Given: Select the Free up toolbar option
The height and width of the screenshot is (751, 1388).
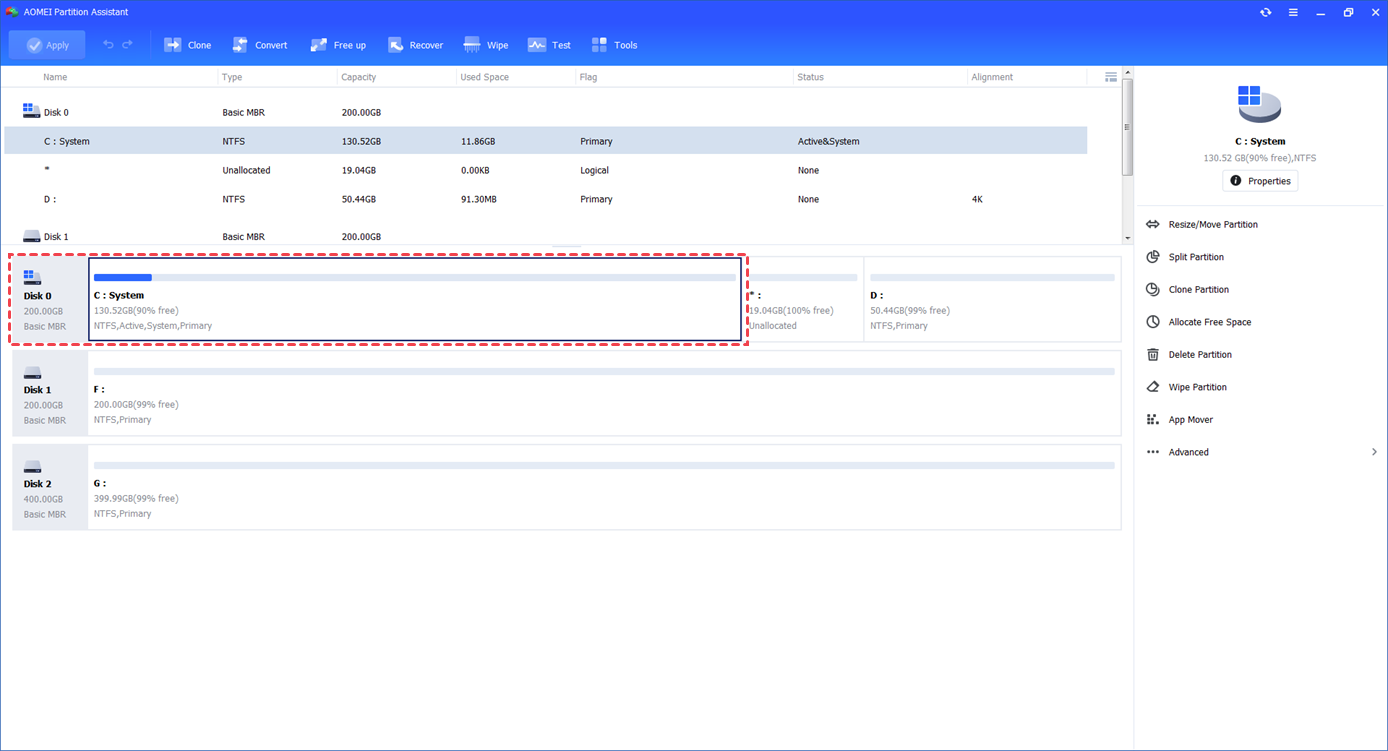Looking at the screenshot, I should pyautogui.click(x=338, y=45).
